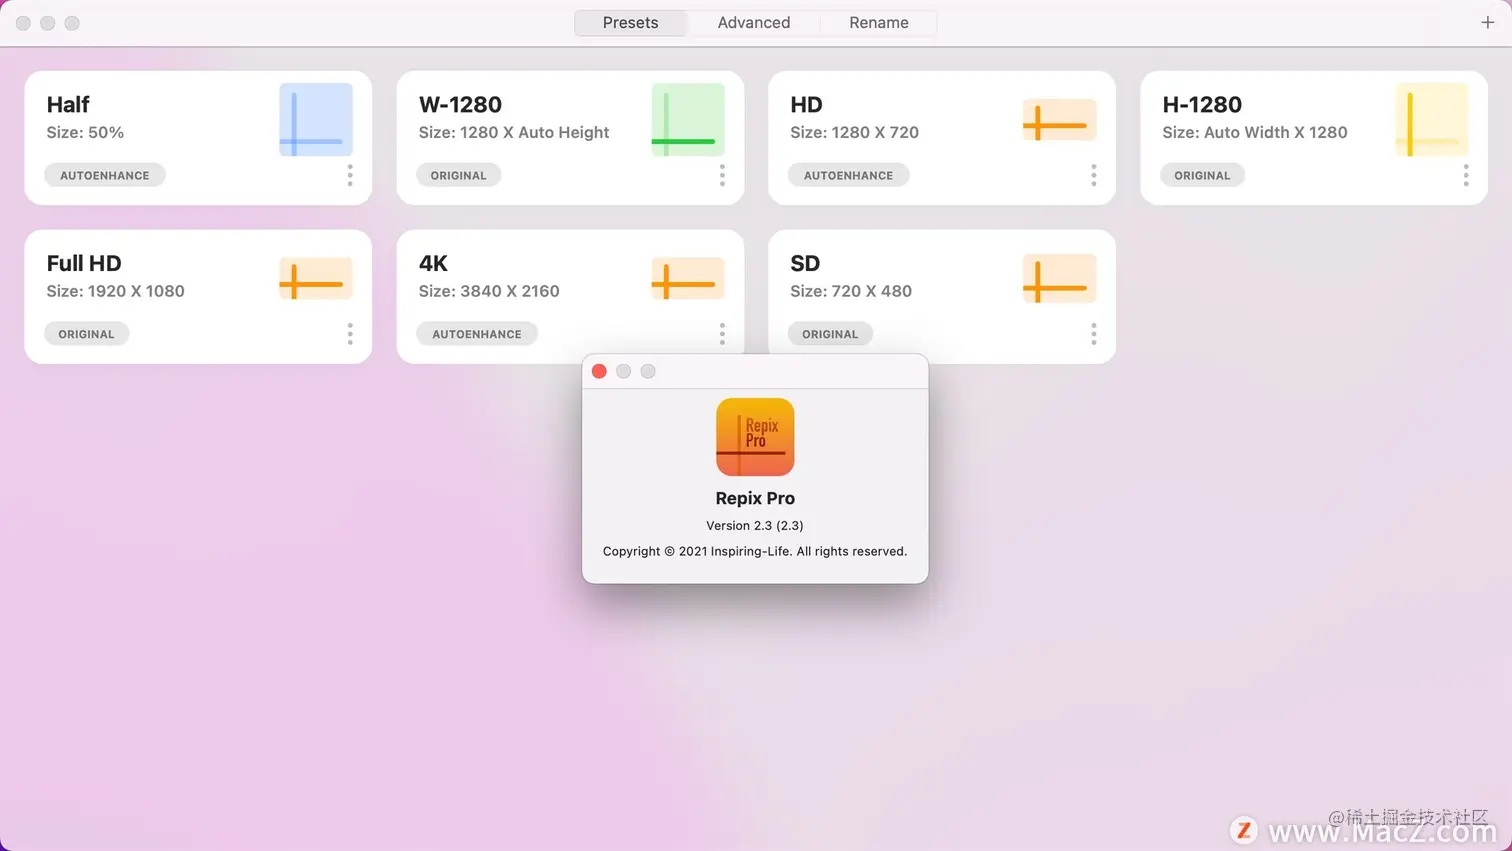Viewport: 1512px width, 851px height.
Task: Click the 'Size: 50%' text
Action: 85,132
